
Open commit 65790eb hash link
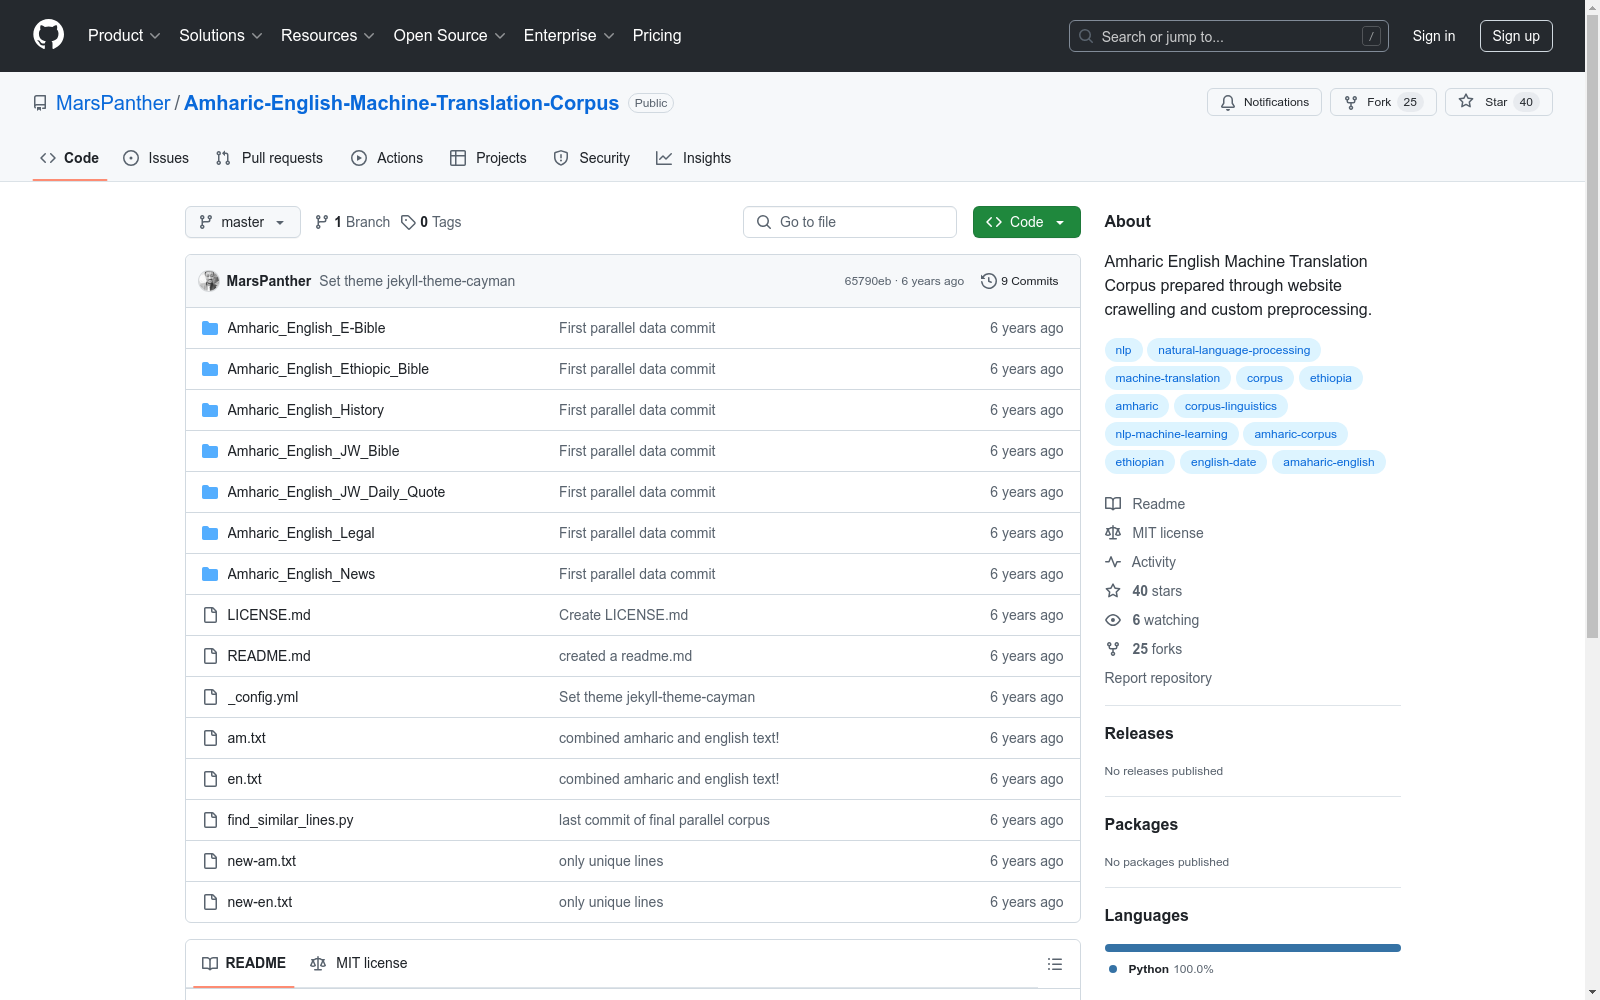(868, 281)
